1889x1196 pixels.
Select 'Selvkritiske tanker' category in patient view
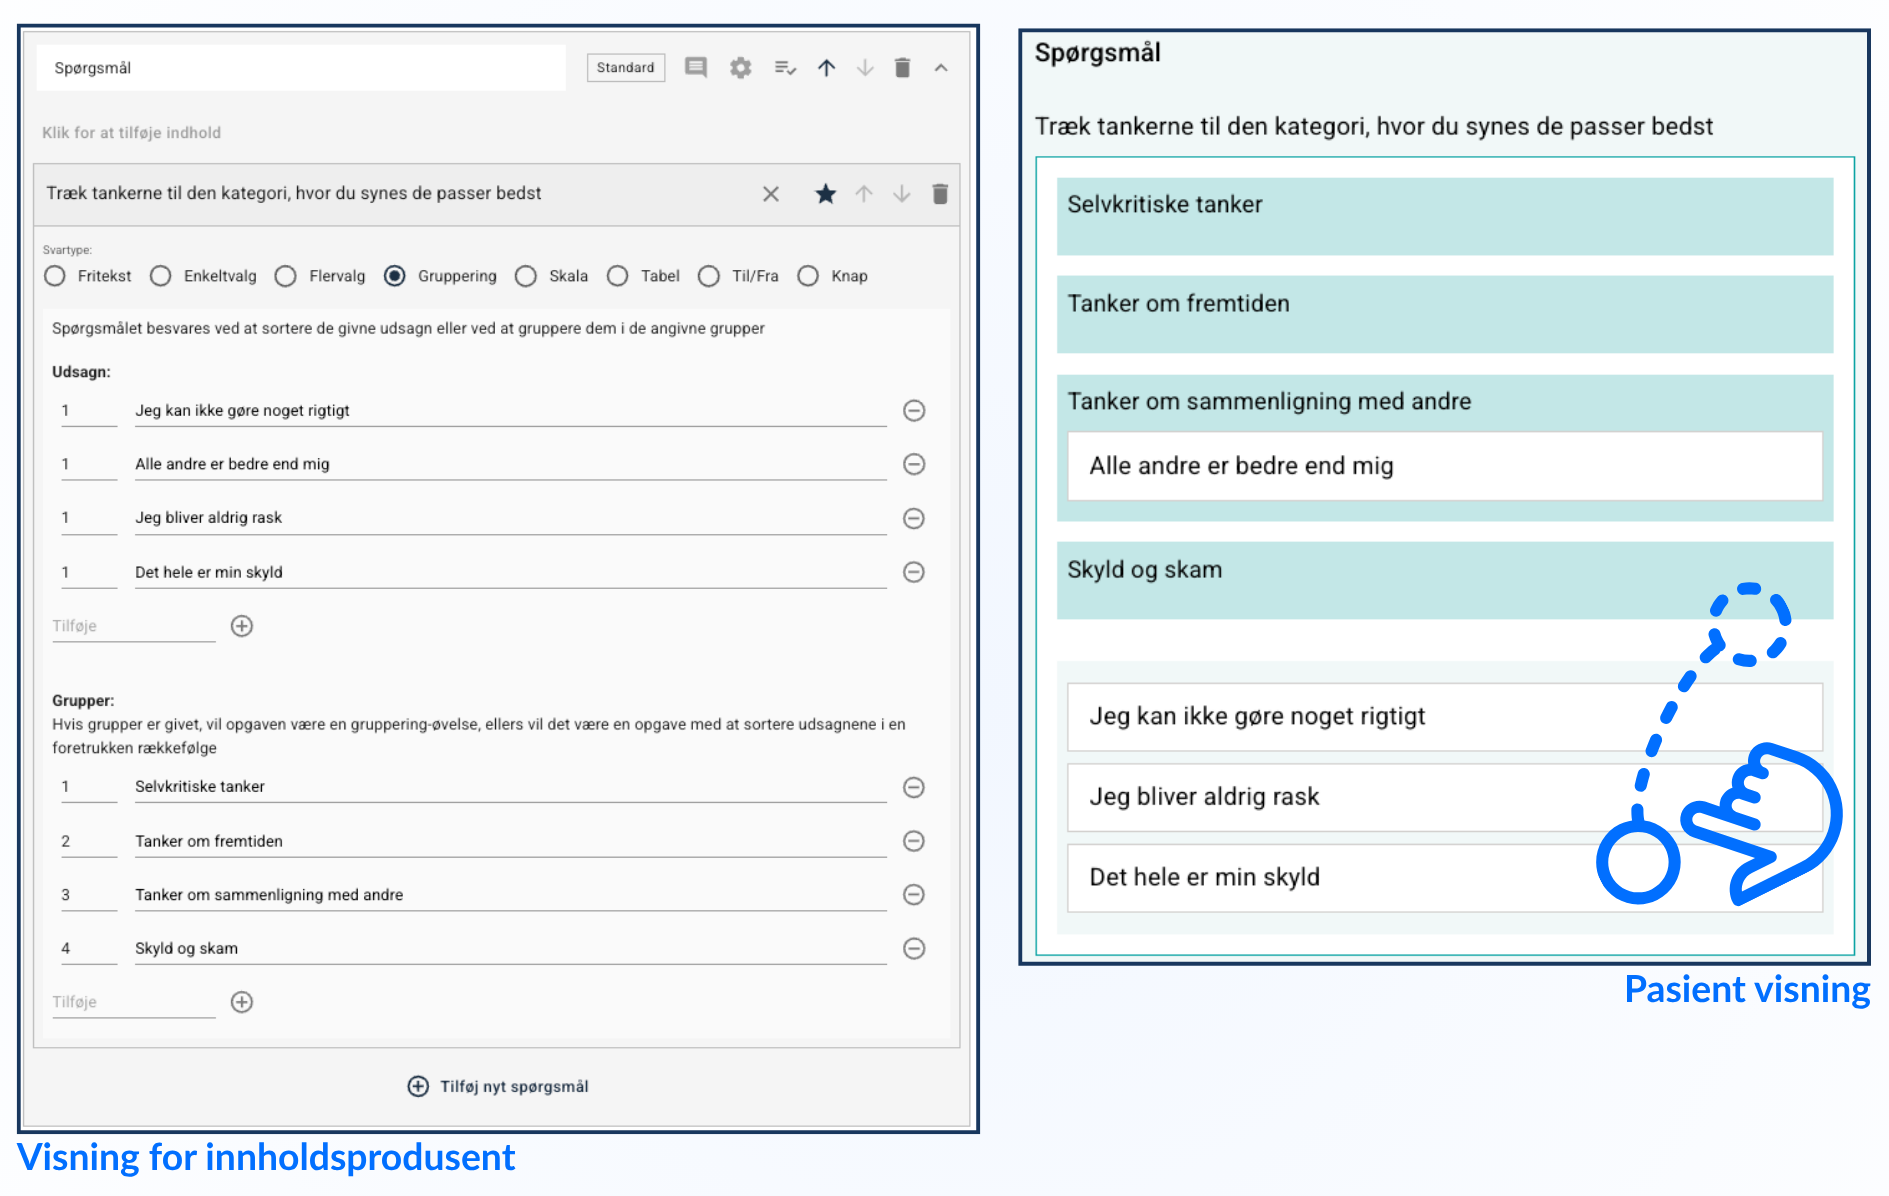(1445, 216)
